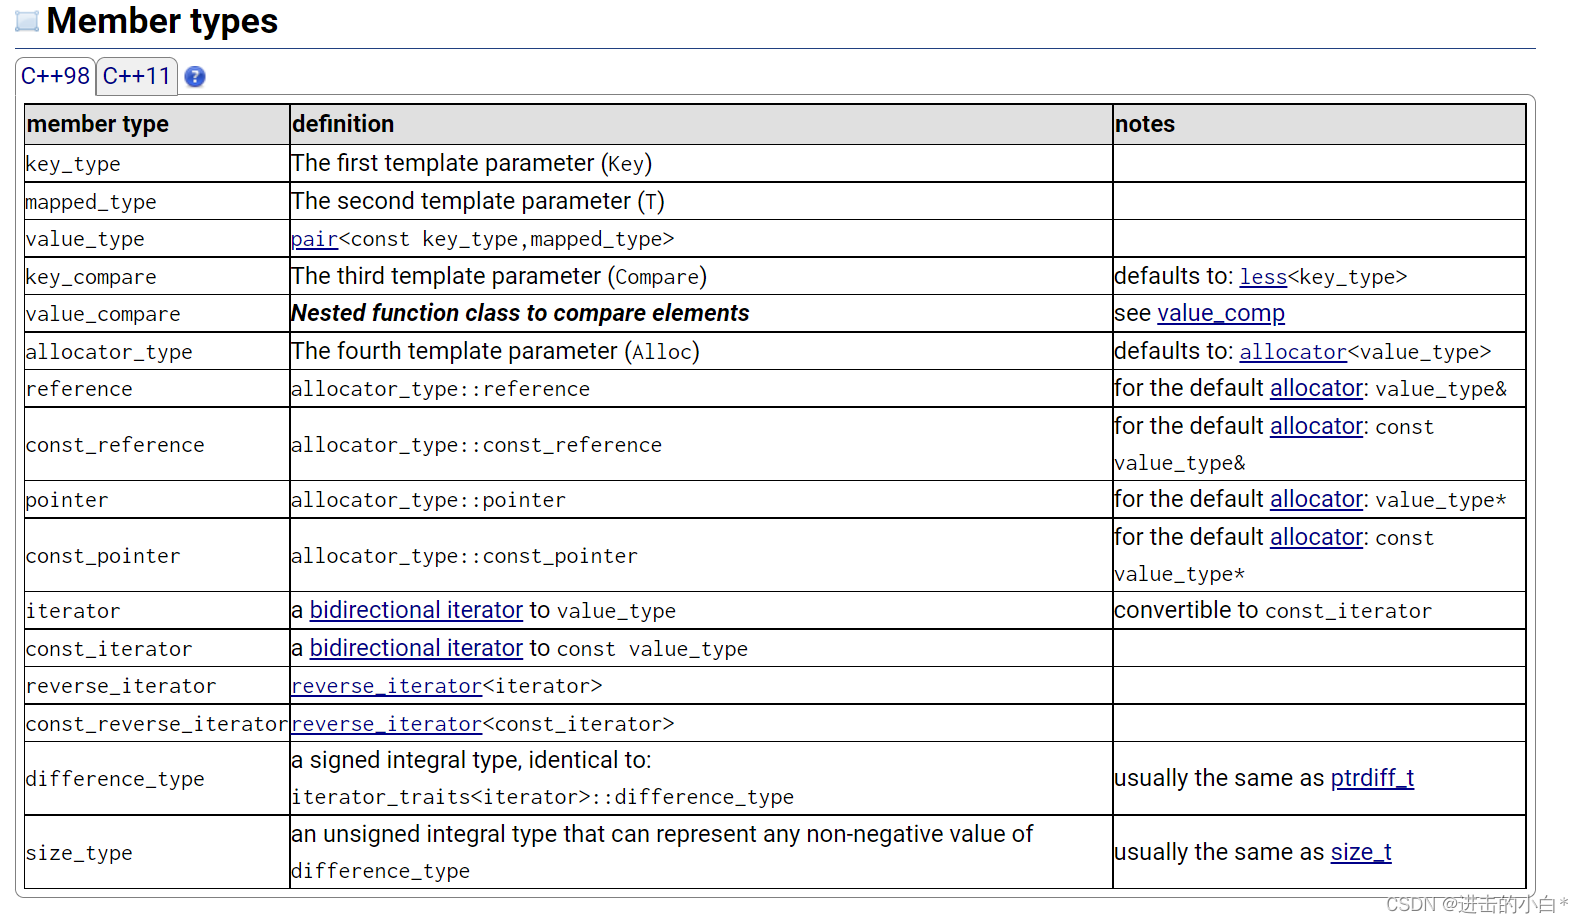Click the value_compare cell
The image size is (1583, 923).
pos(157,314)
